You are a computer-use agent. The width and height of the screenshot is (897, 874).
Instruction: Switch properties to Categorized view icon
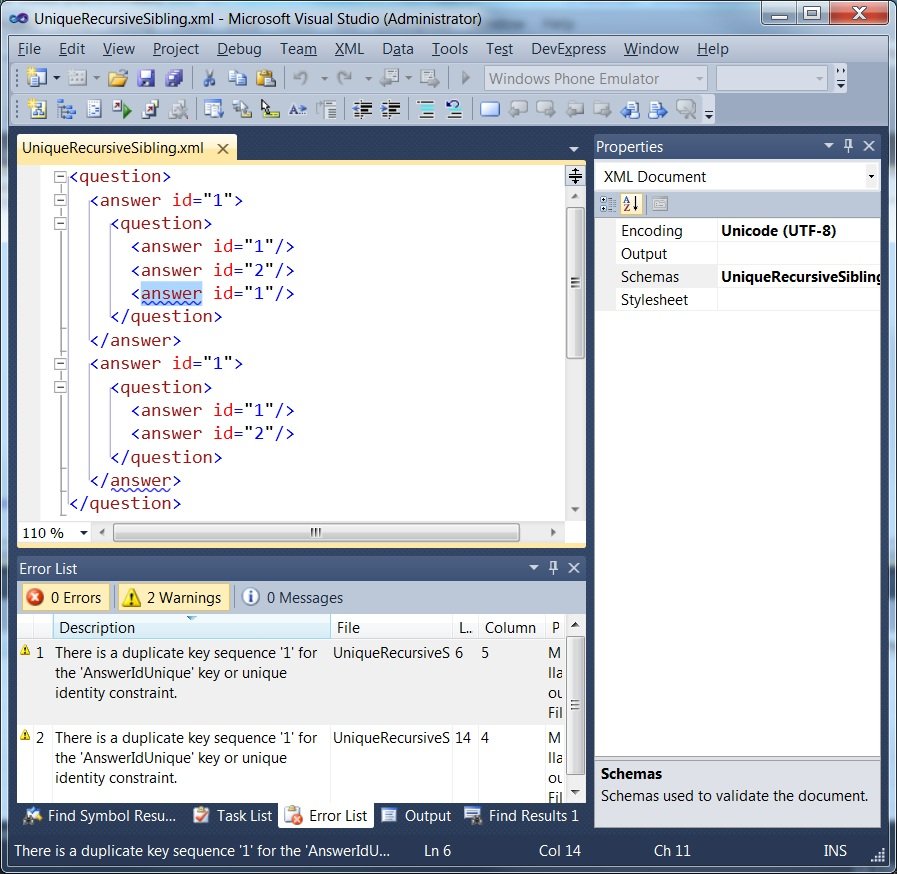click(608, 204)
